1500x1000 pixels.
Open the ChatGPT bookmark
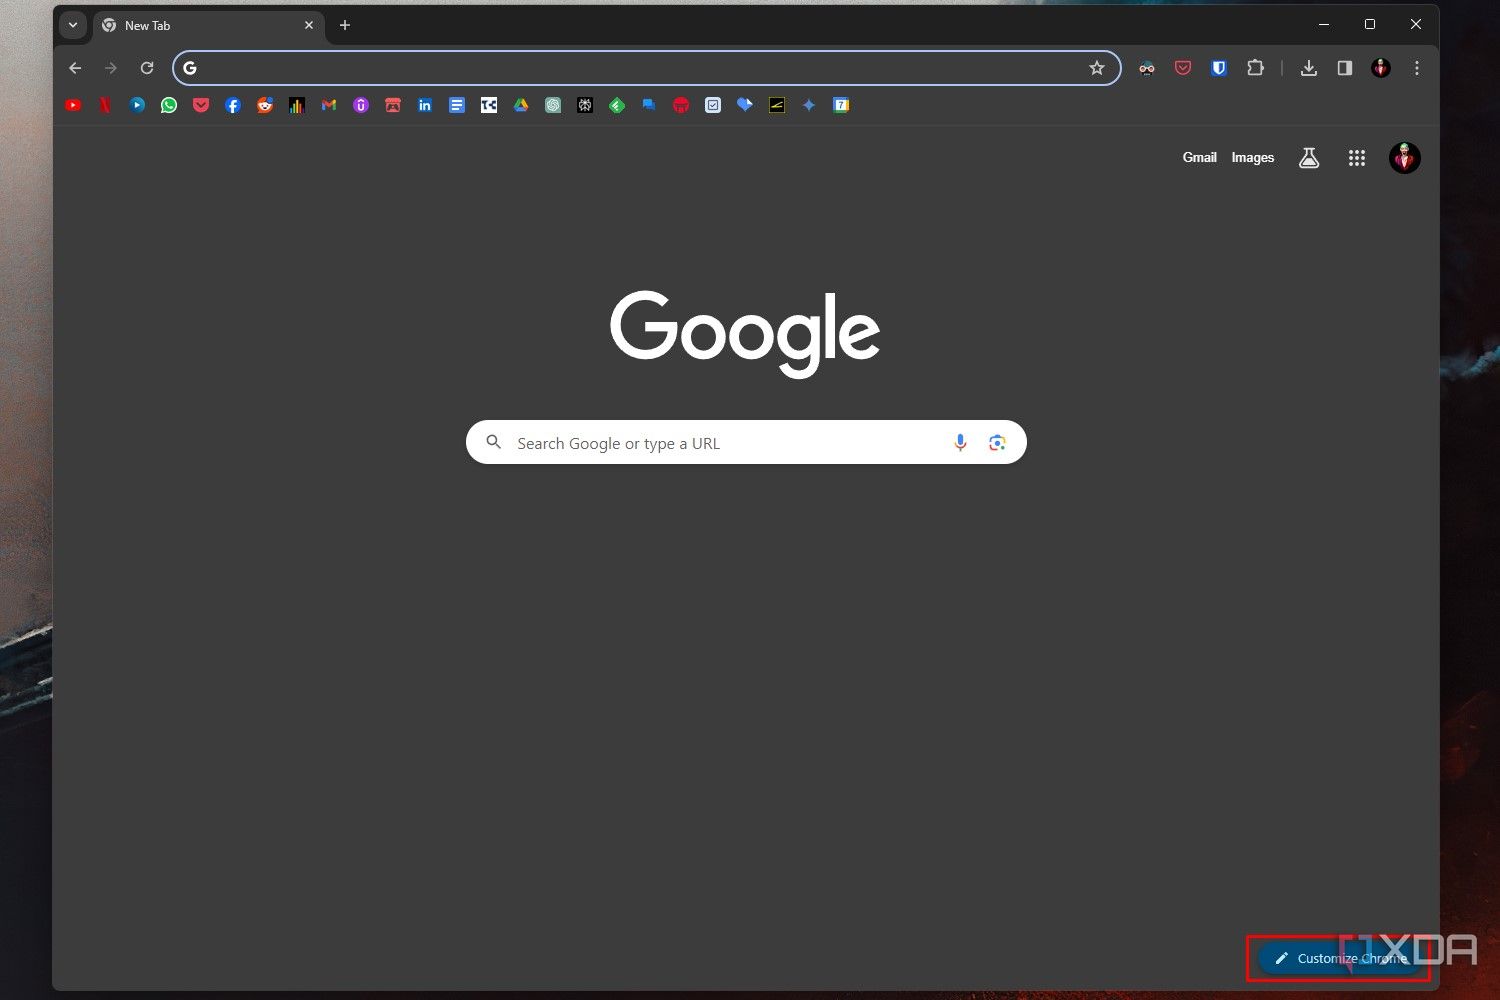pos(553,105)
